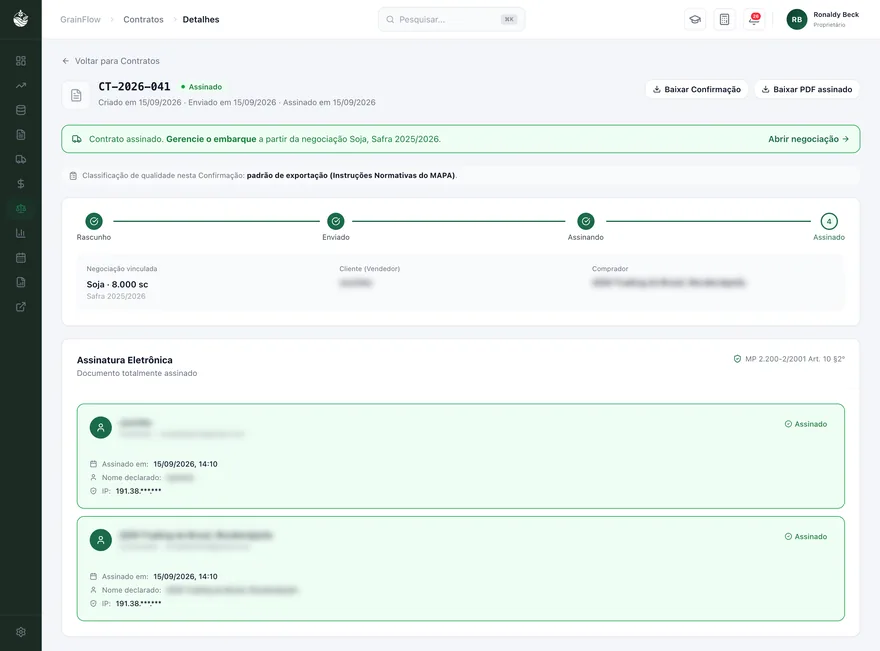Screen dimensions: 880x651
Task: Click the ⌘K shortcut badge in search
Action: pyautogui.click(x=508, y=20)
